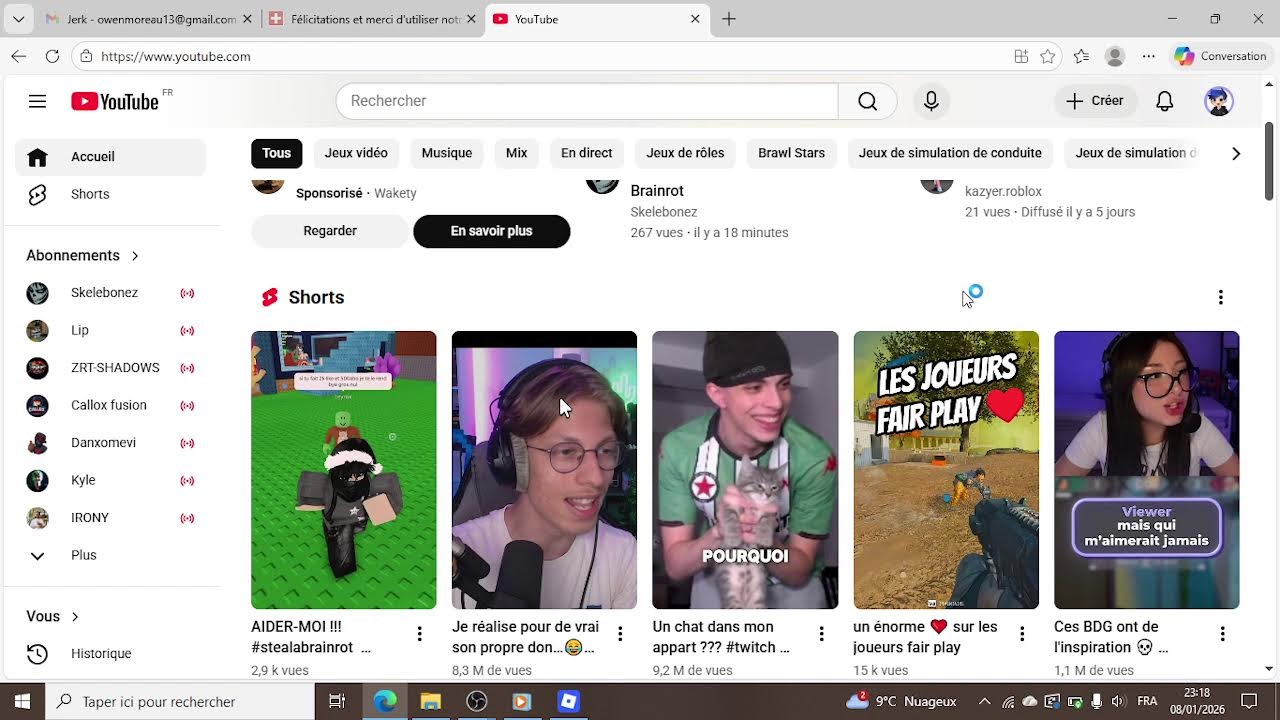Click Windows search box Taper ici pour rechercher
Viewport: 1280px width, 720px height.
(181, 701)
